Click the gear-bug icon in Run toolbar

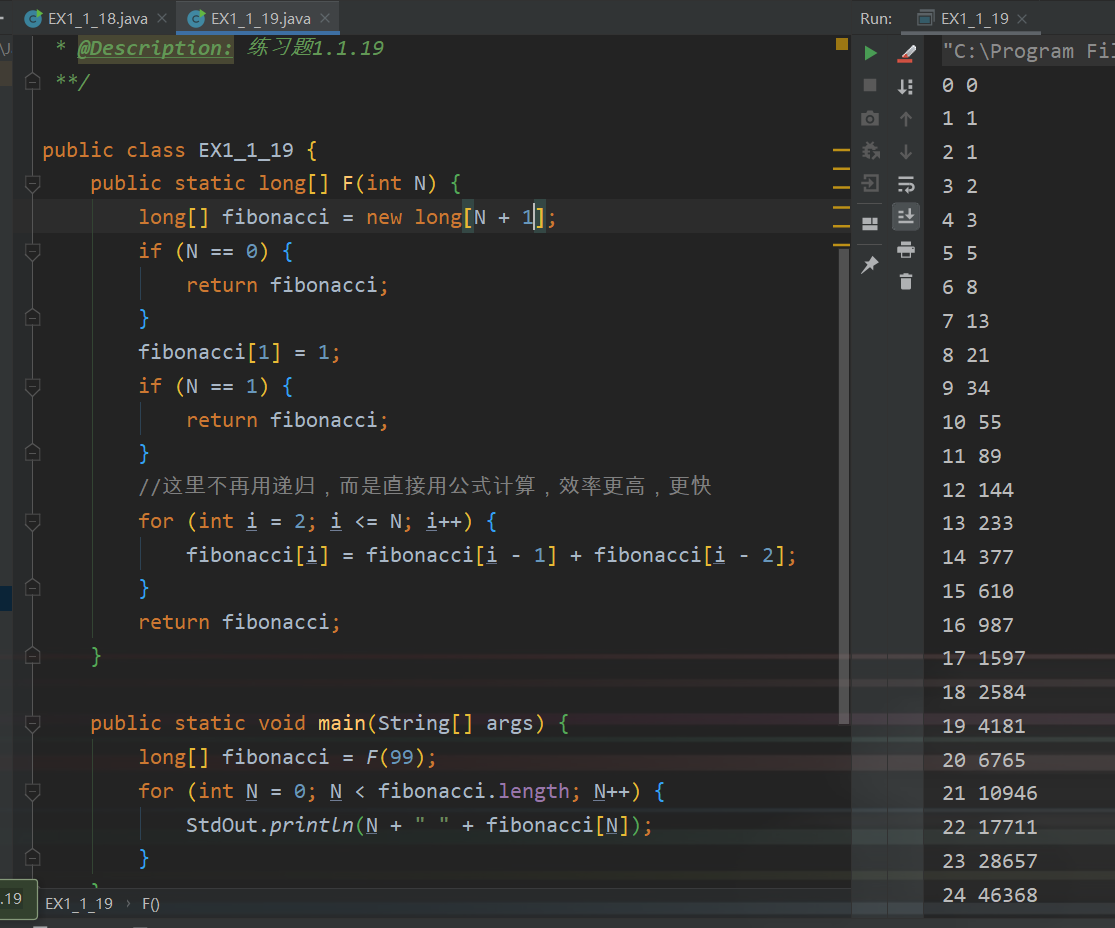click(x=870, y=151)
